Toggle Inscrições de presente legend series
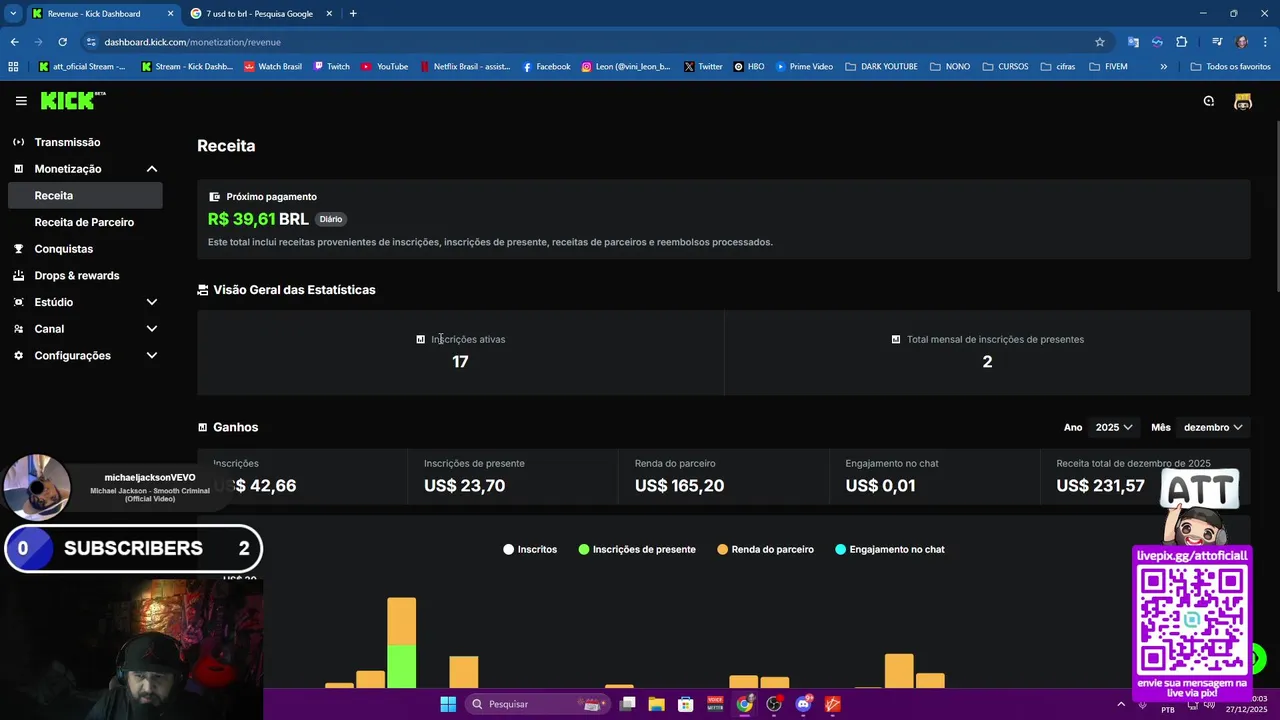1280x720 pixels. pos(637,549)
